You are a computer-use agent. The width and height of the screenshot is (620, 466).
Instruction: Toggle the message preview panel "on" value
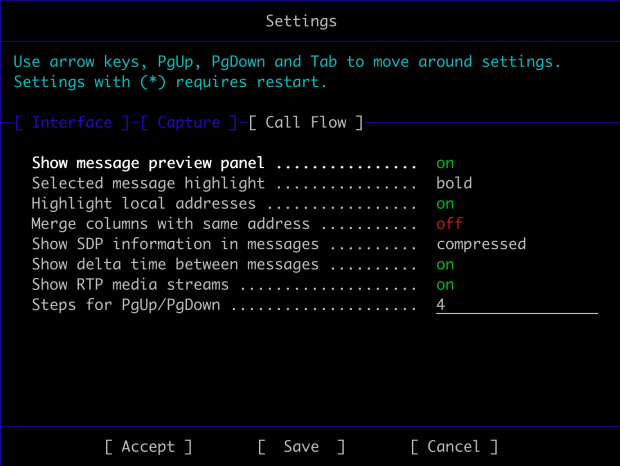[445, 163]
